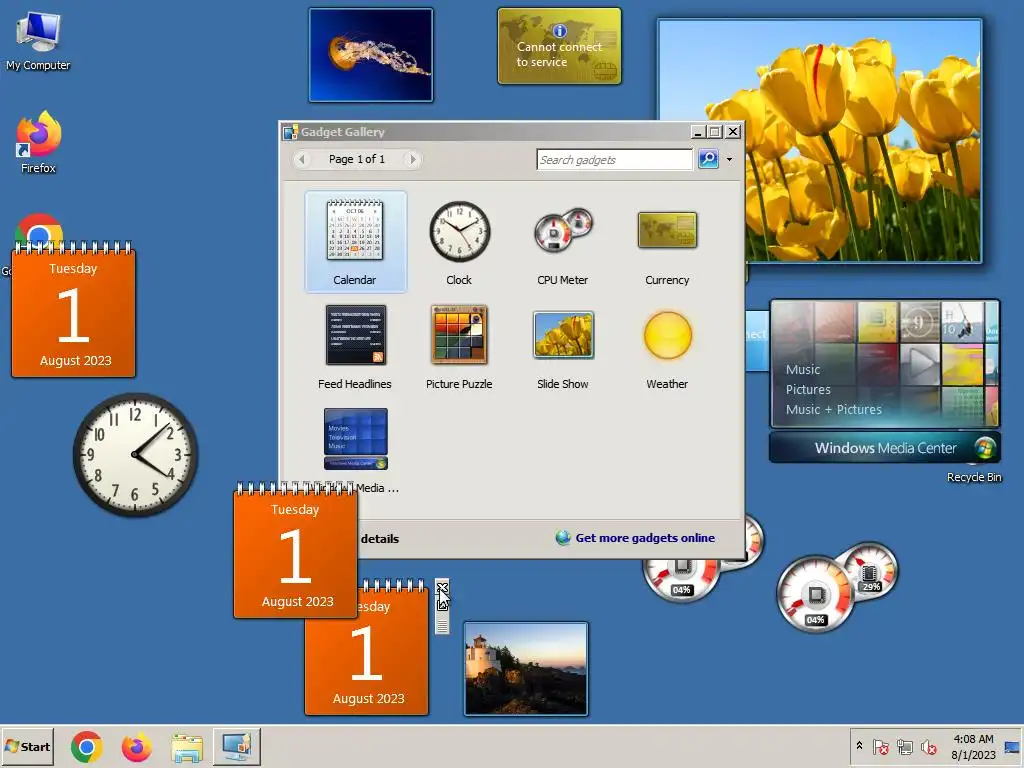Viewport: 1024px width, 768px height.
Task: Select the Calendar gadget in Gadget Gallery
Action: click(355, 242)
